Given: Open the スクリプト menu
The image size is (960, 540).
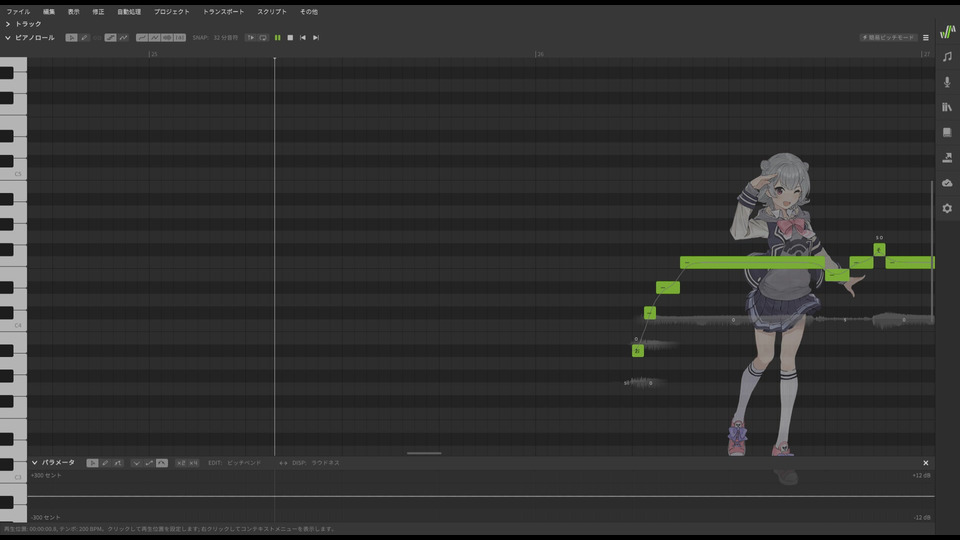Looking at the screenshot, I should tap(272, 12).
